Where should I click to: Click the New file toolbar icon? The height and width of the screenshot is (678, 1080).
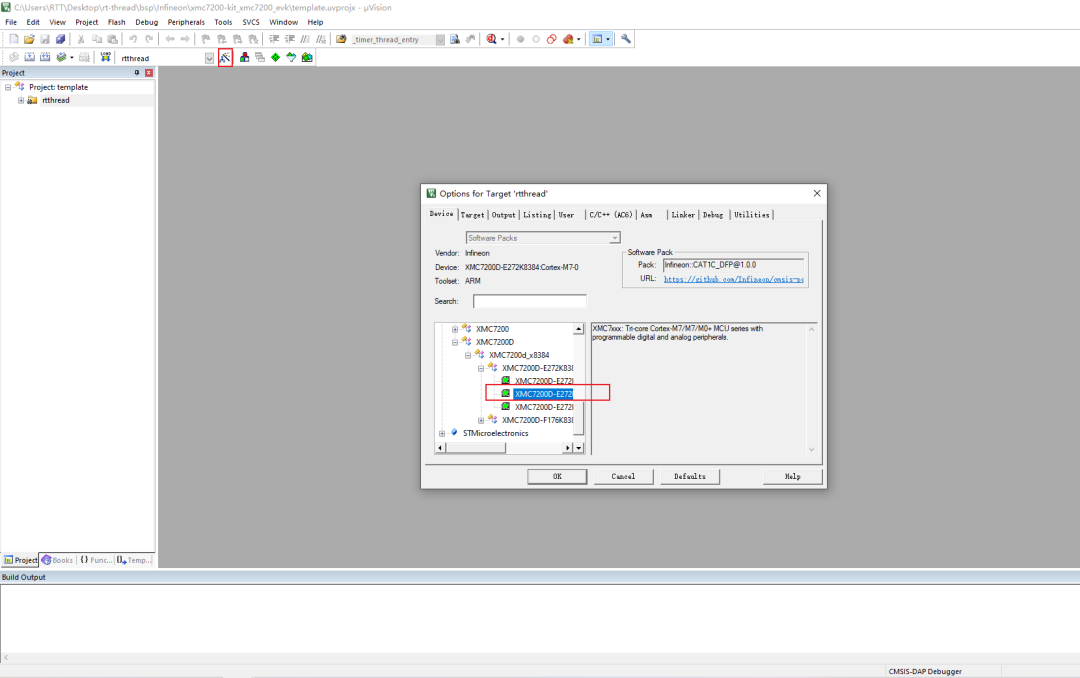(14, 39)
